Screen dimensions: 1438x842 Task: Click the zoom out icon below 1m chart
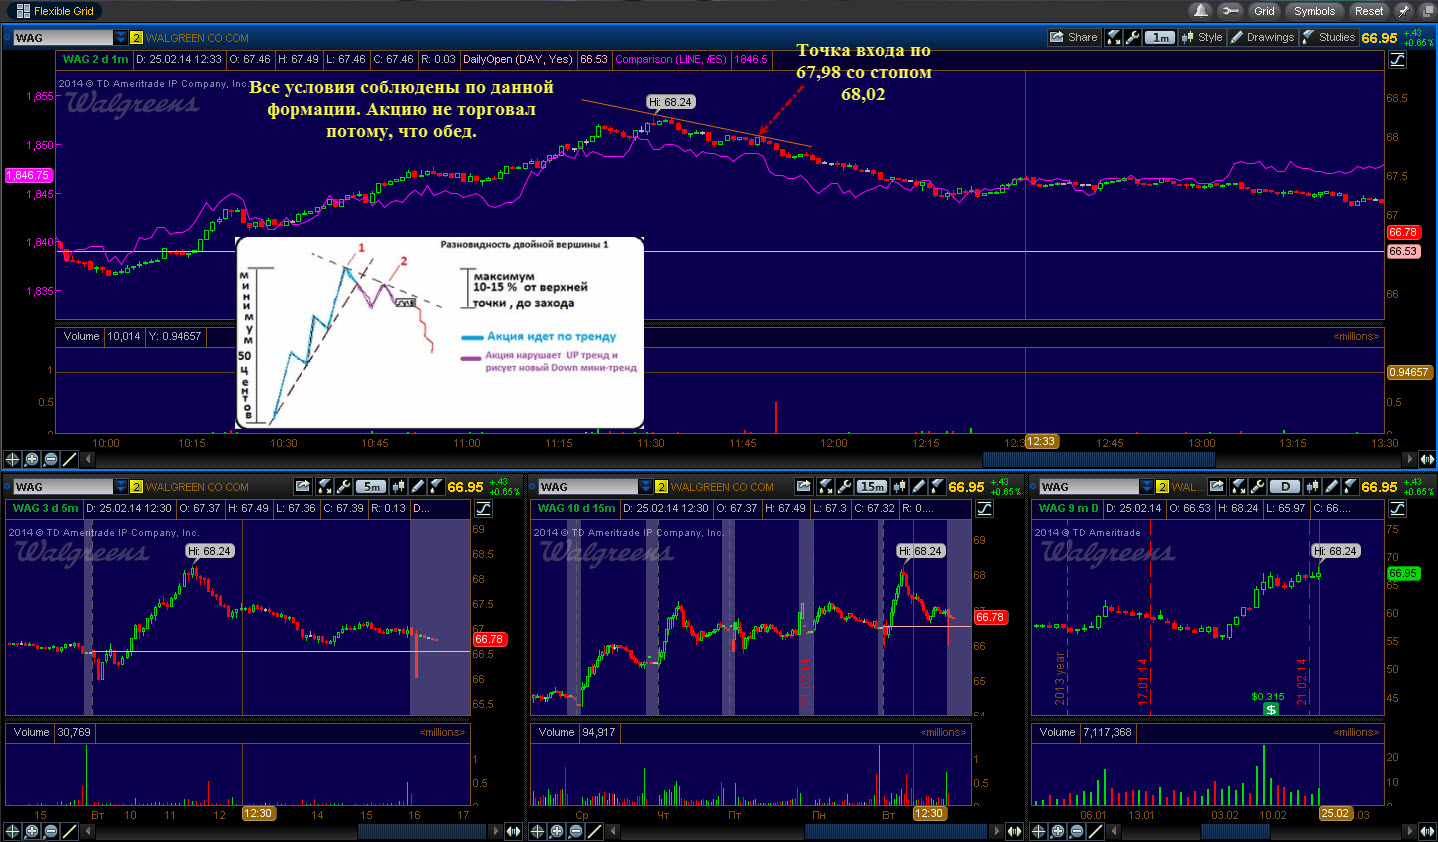tap(50, 459)
